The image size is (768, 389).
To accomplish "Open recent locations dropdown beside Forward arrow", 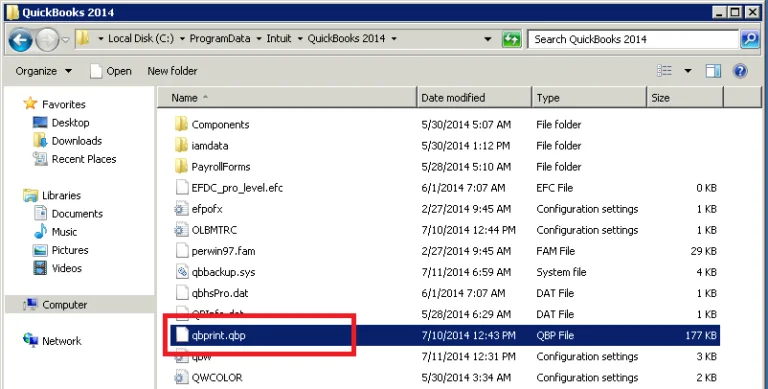I will [x=65, y=40].
